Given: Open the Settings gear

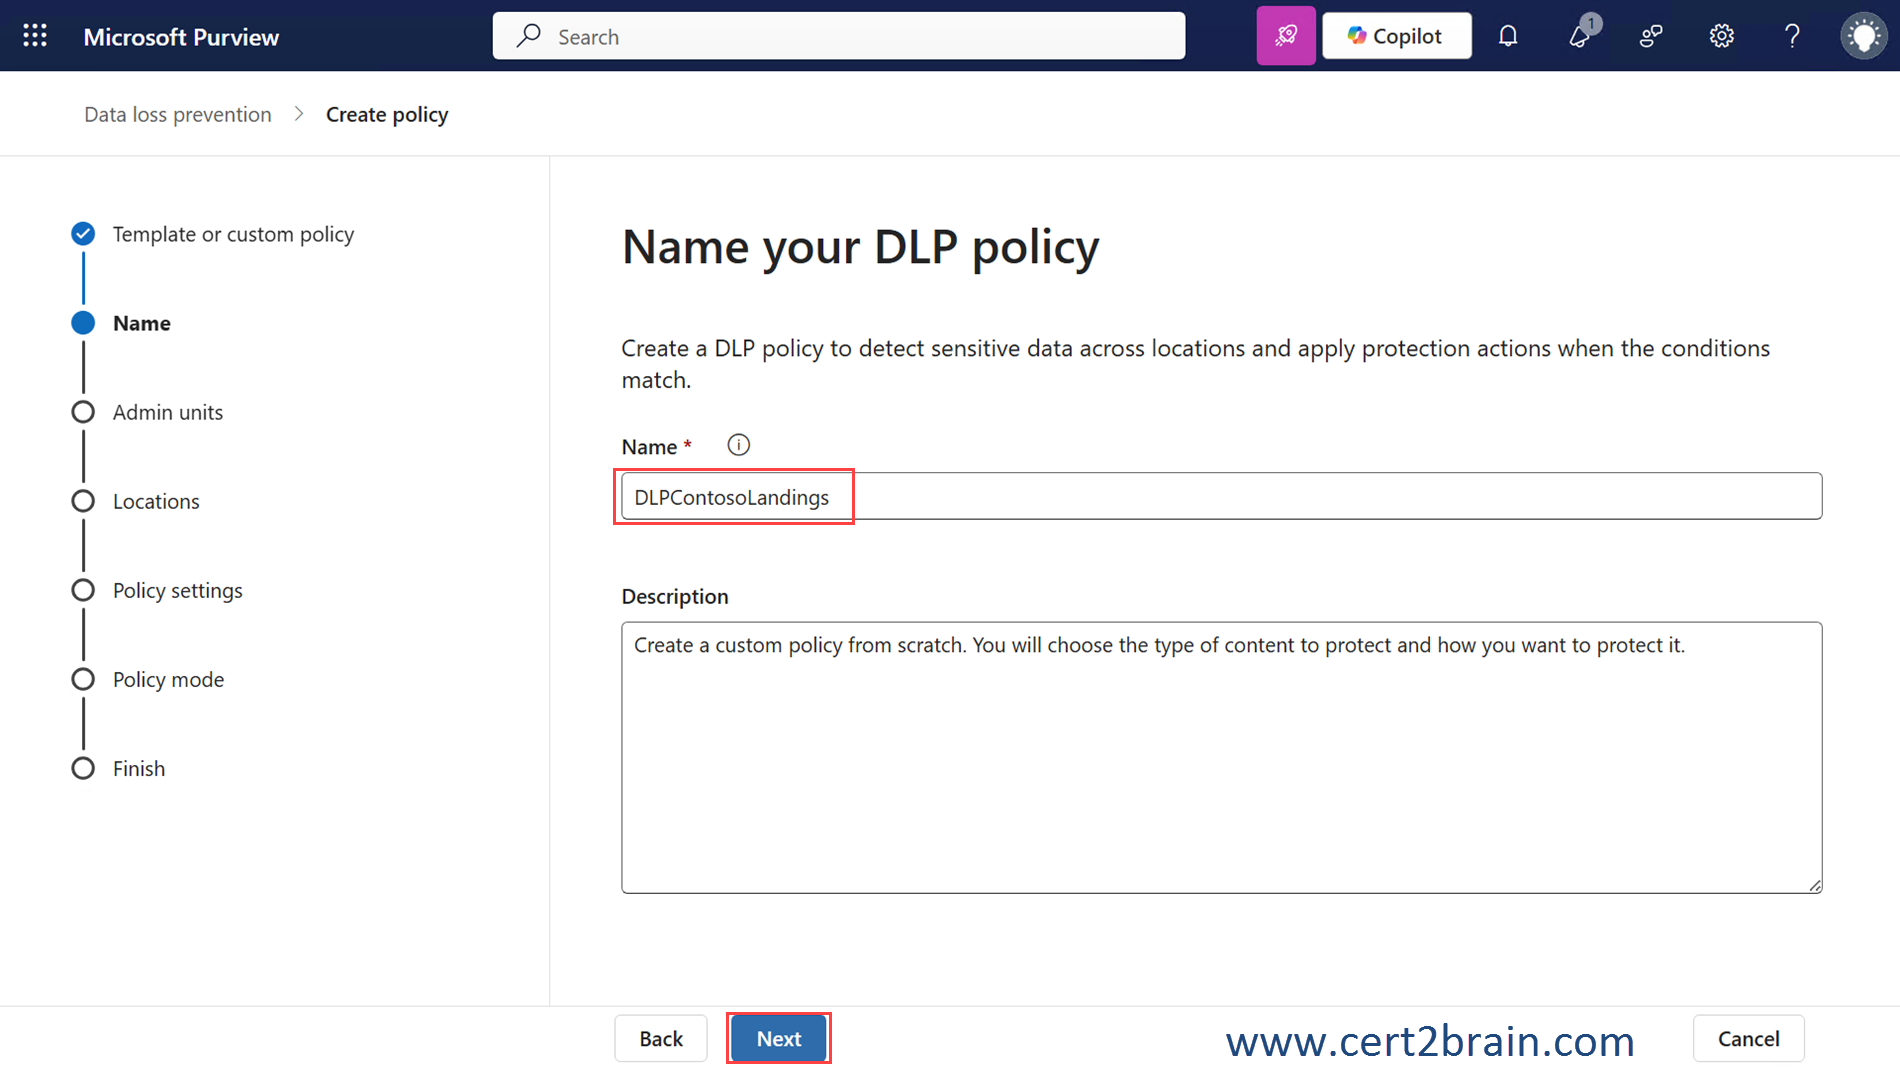Looking at the screenshot, I should (x=1721, y=36).
